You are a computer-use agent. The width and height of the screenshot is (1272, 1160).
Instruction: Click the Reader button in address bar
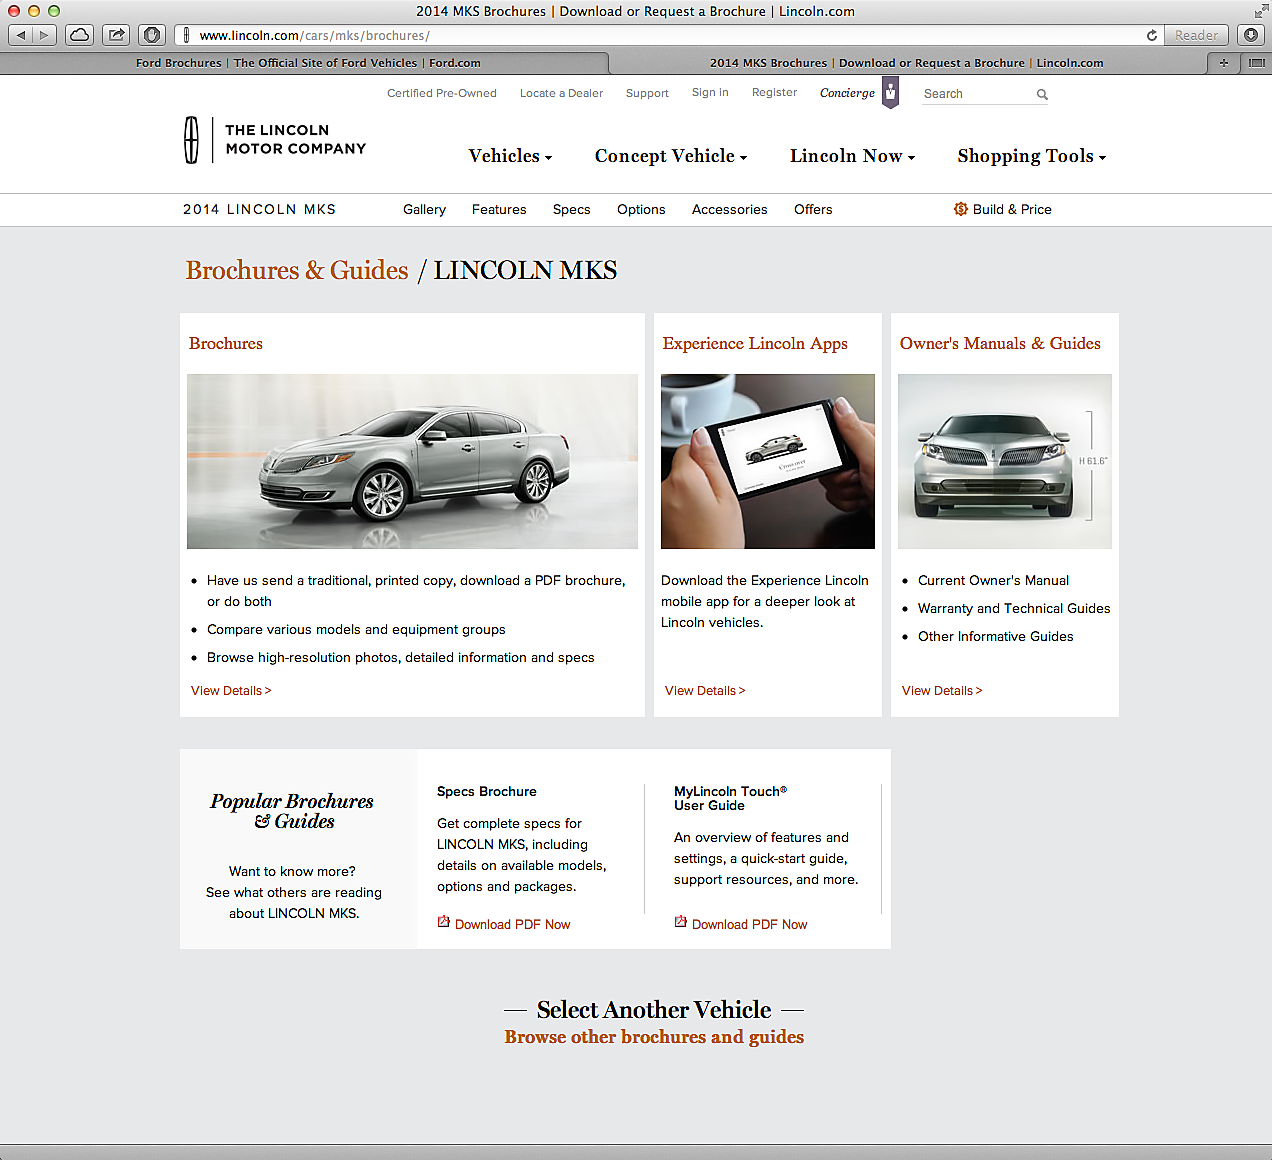1196,35
